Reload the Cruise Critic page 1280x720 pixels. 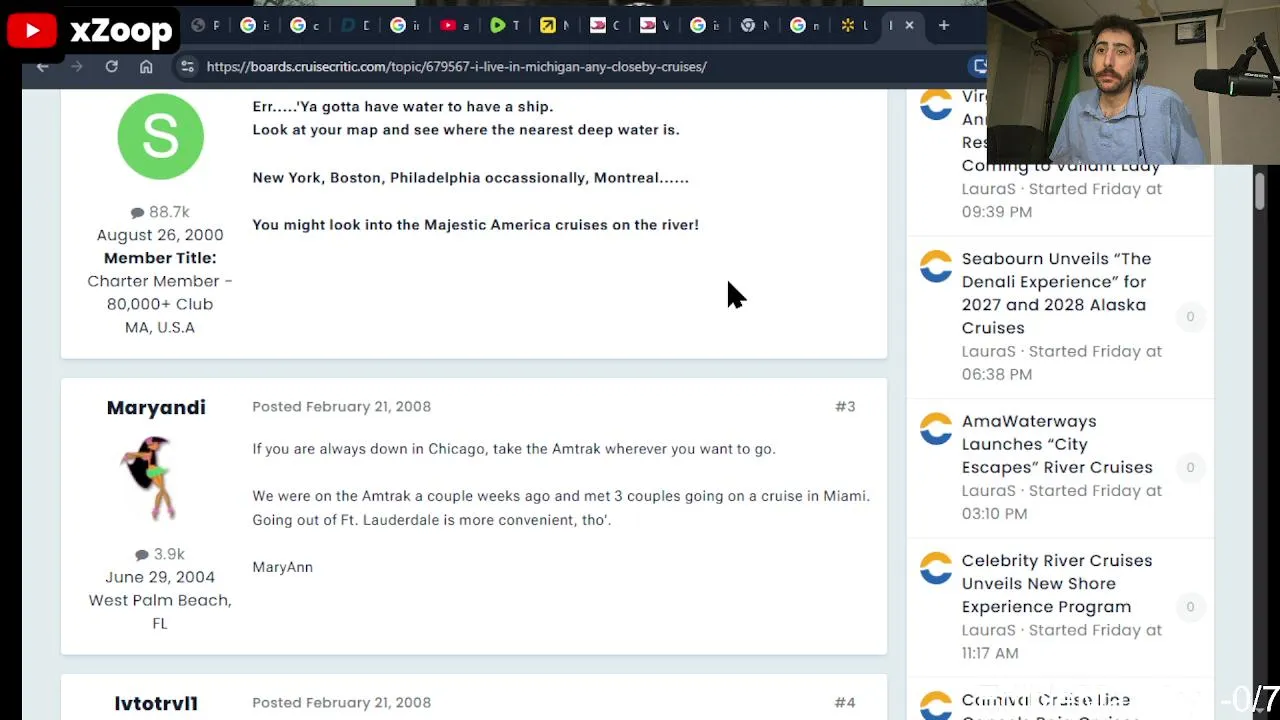click(x=111, y=66)
